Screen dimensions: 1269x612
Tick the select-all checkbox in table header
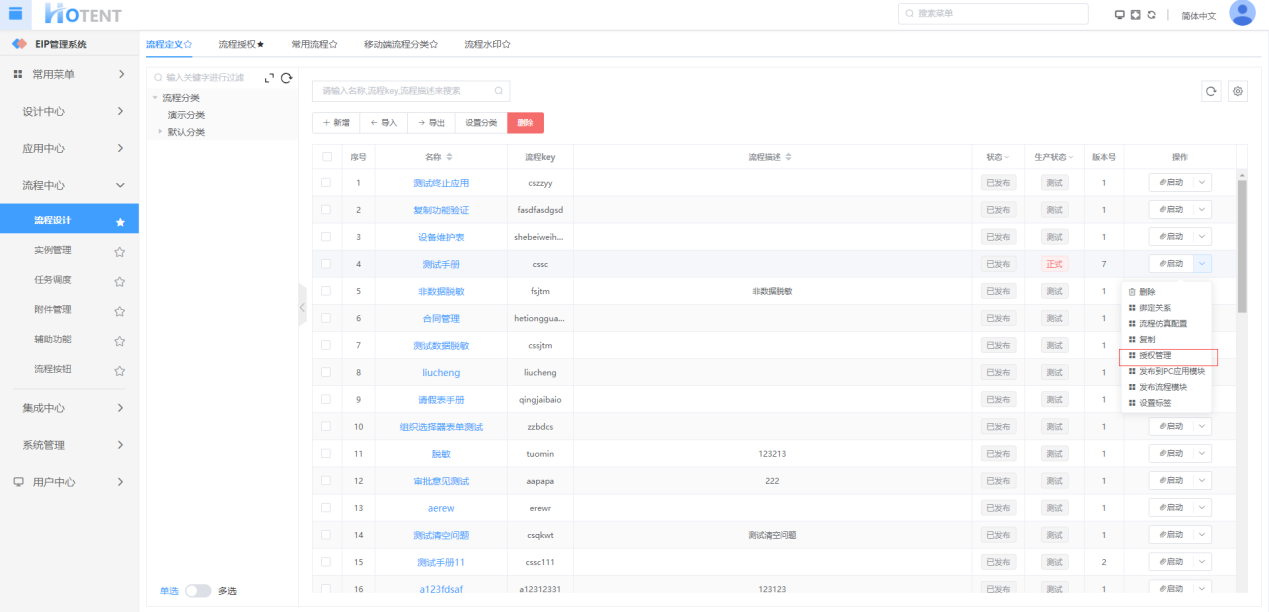pyautogui.click(x=326, y=157)
